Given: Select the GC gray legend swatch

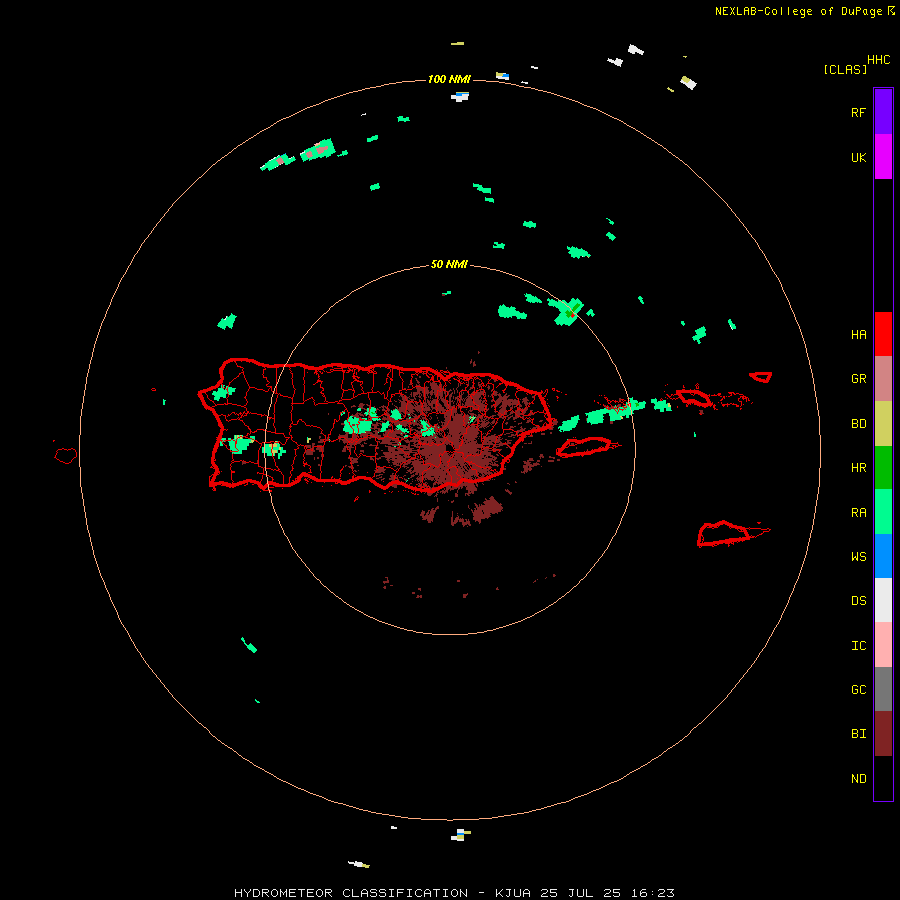Looking at the screenshot, I should coord(883,689).
